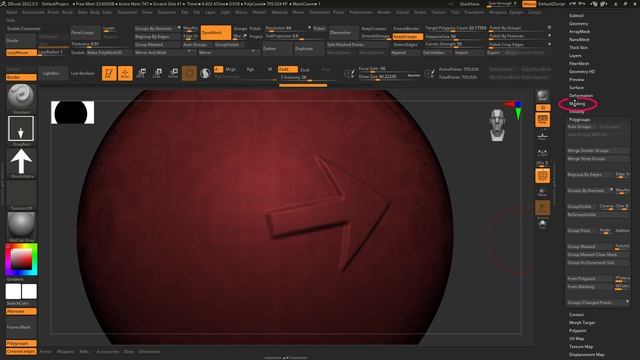Select the Edit mode icon
The height and width of the screenshot is (360, 640).
109,73
